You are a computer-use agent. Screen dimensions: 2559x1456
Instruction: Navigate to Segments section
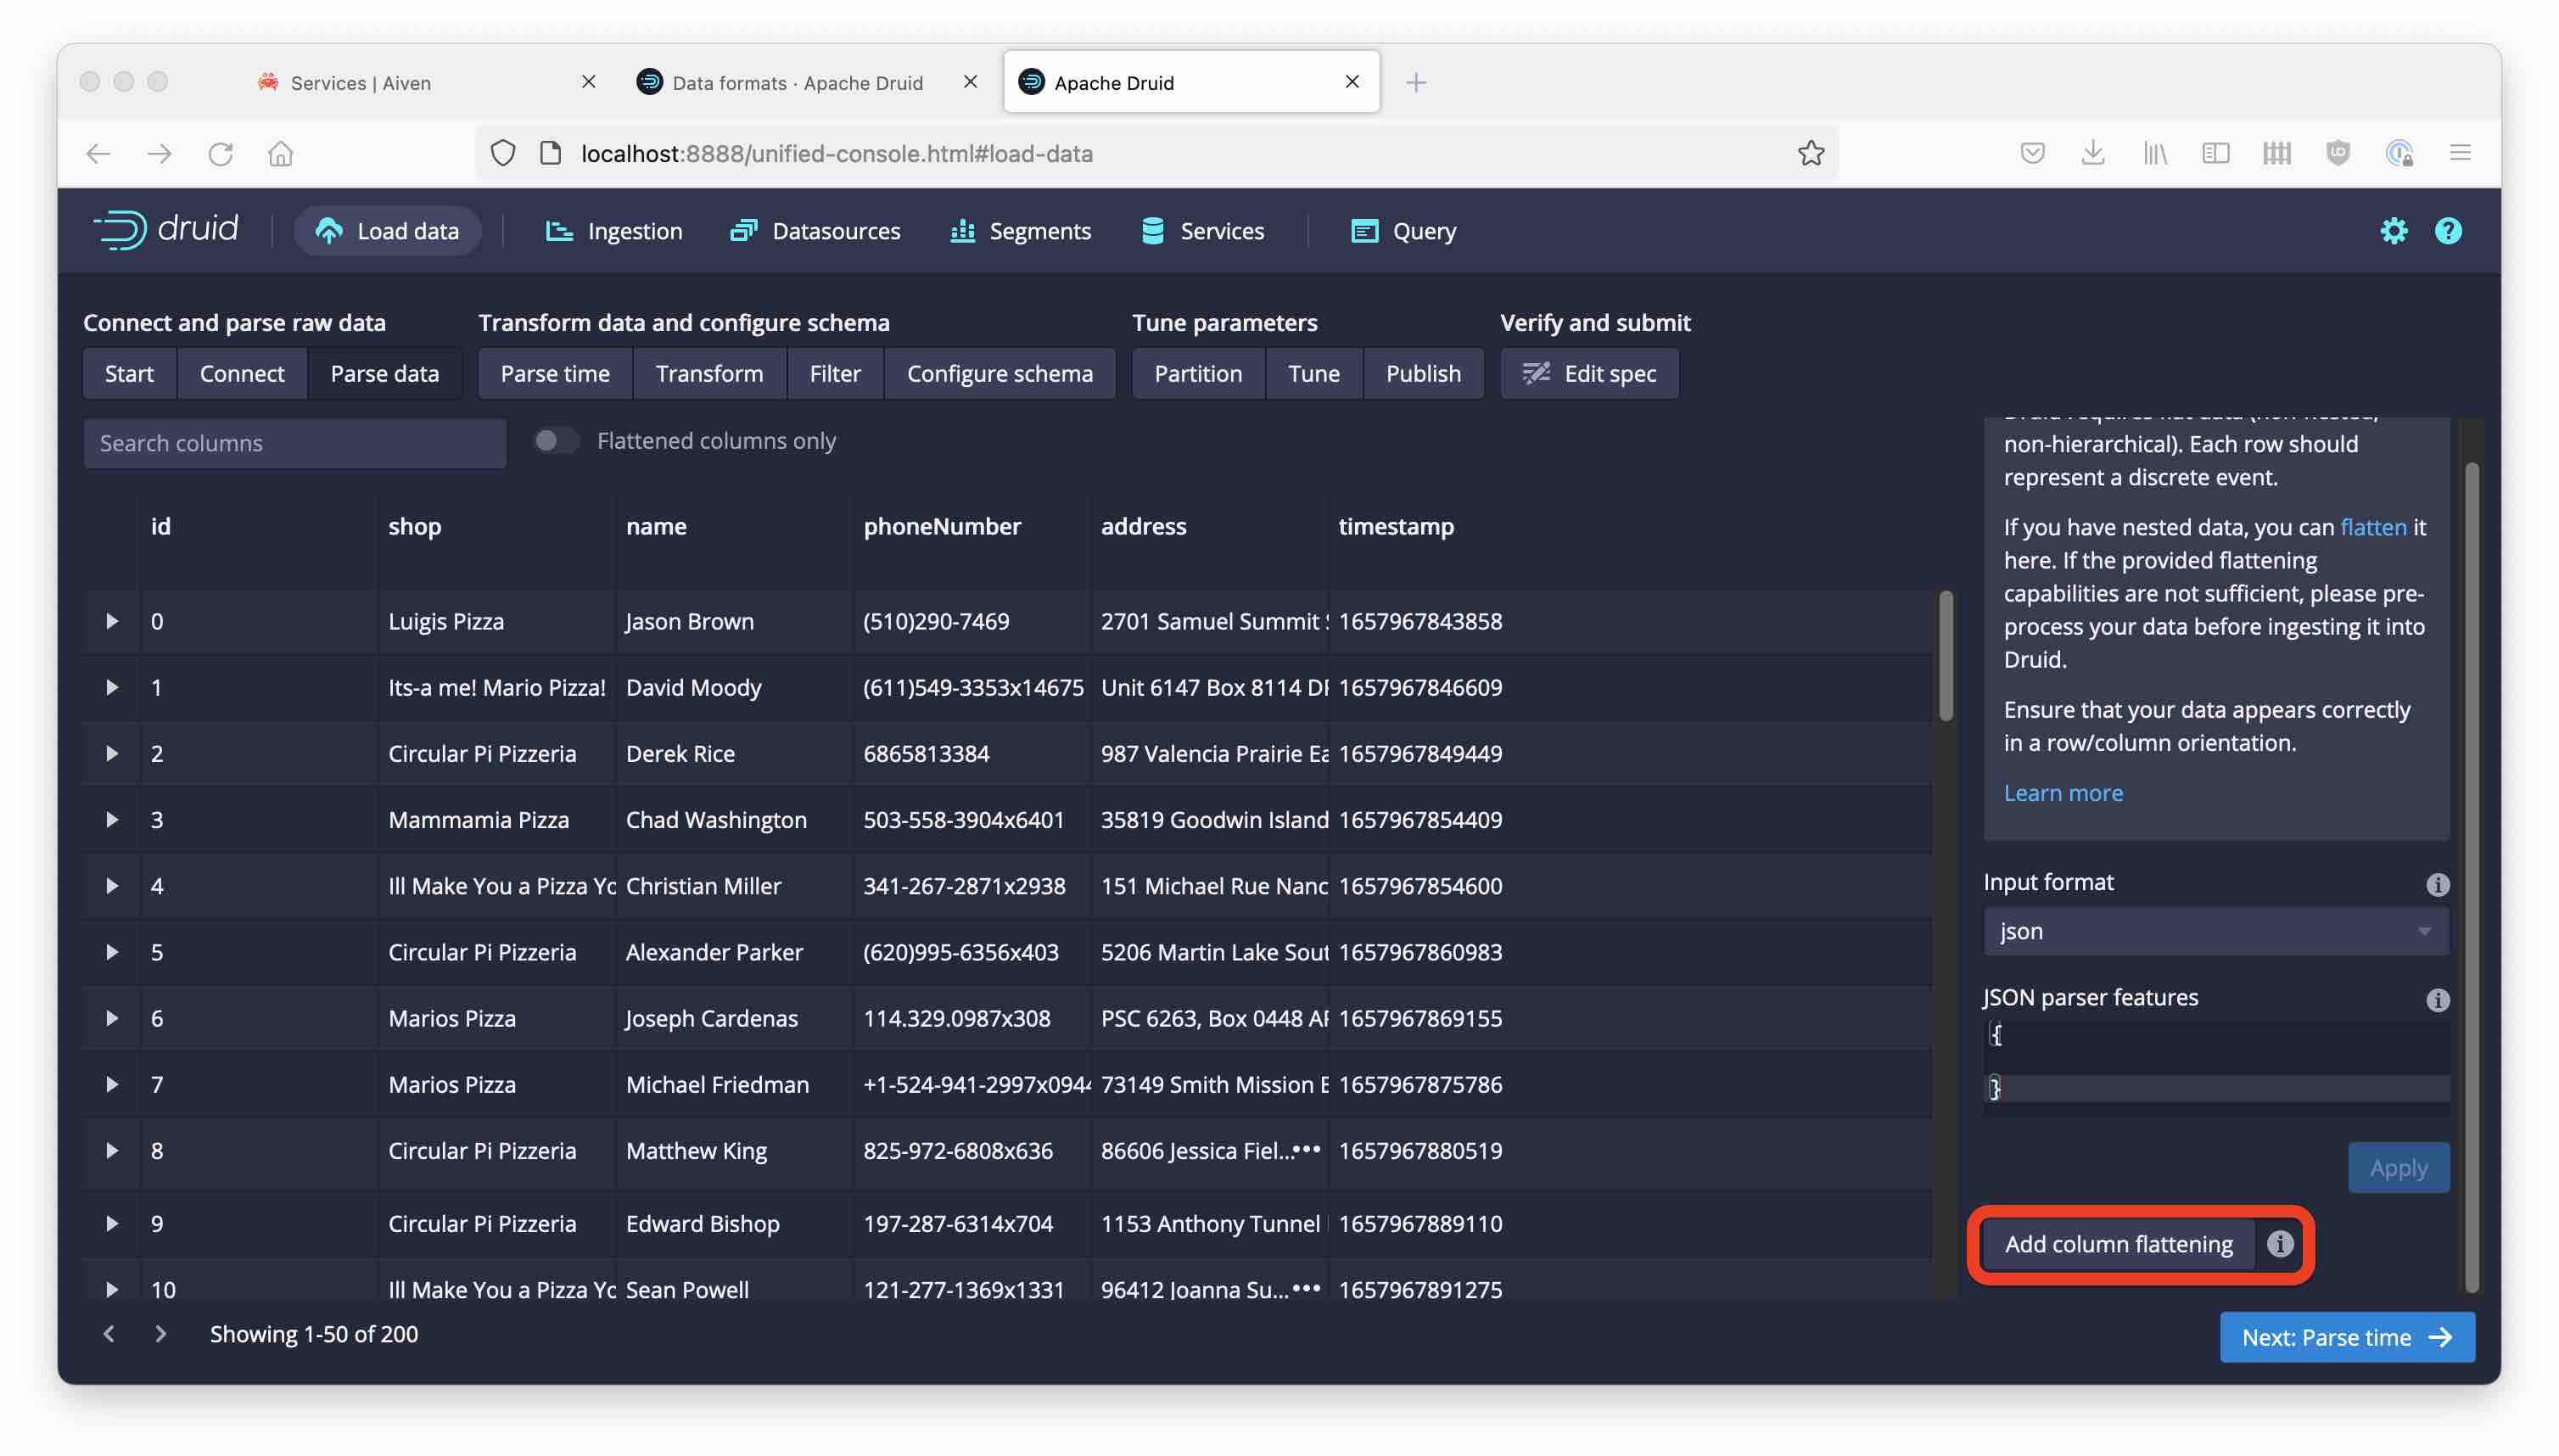click(1040, 230)
